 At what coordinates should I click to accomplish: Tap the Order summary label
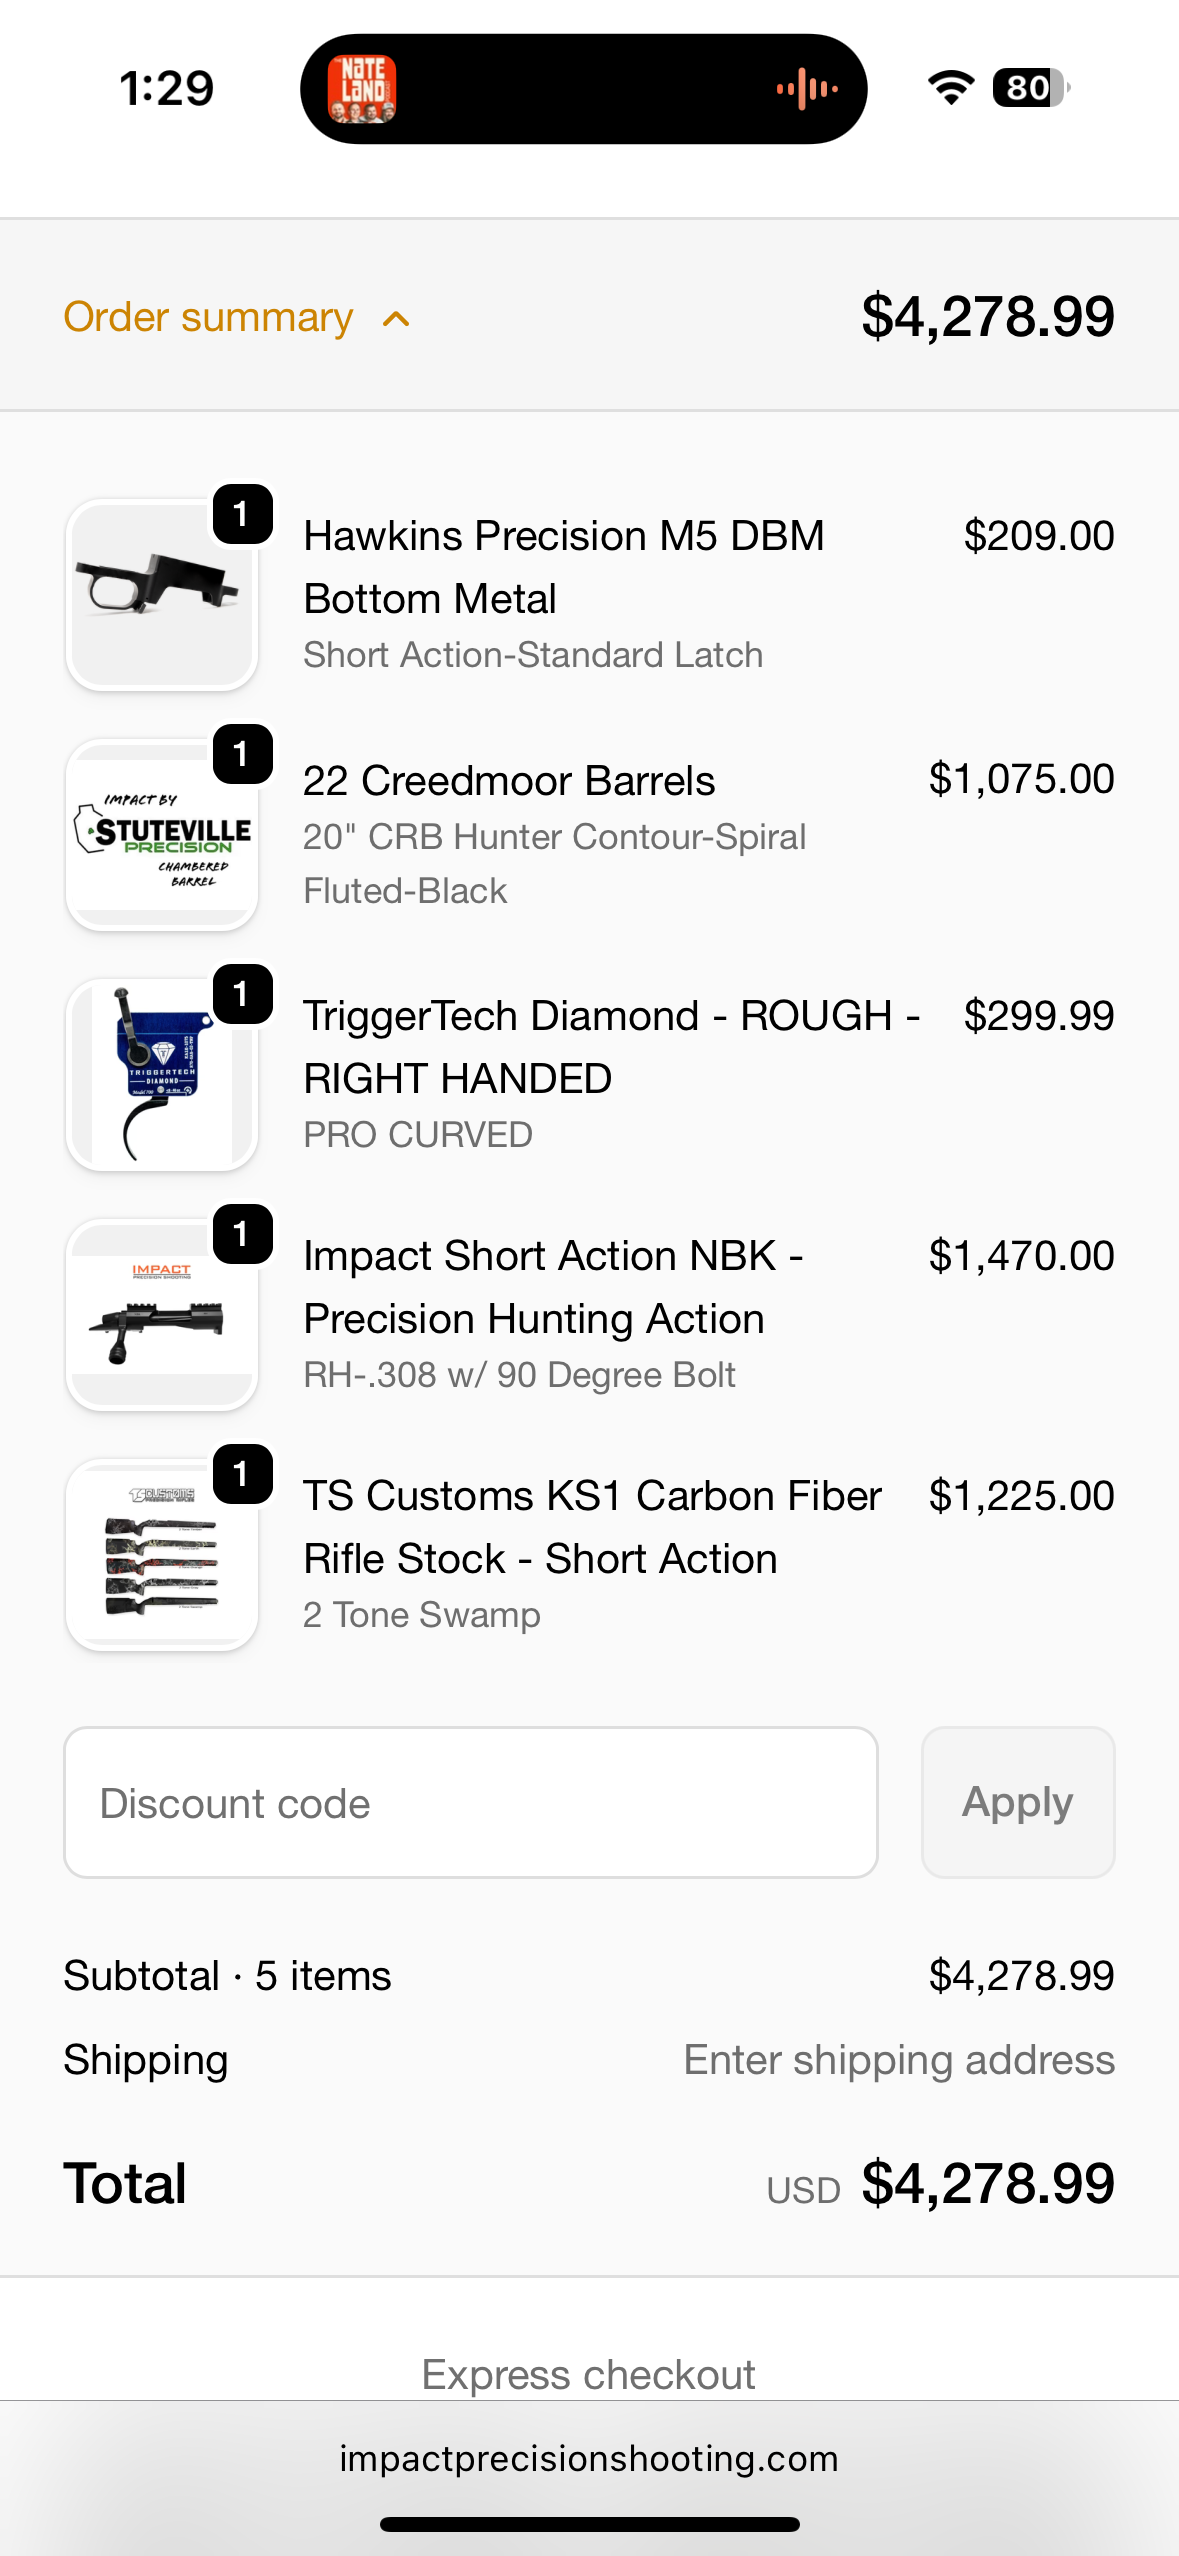[208, 317]
